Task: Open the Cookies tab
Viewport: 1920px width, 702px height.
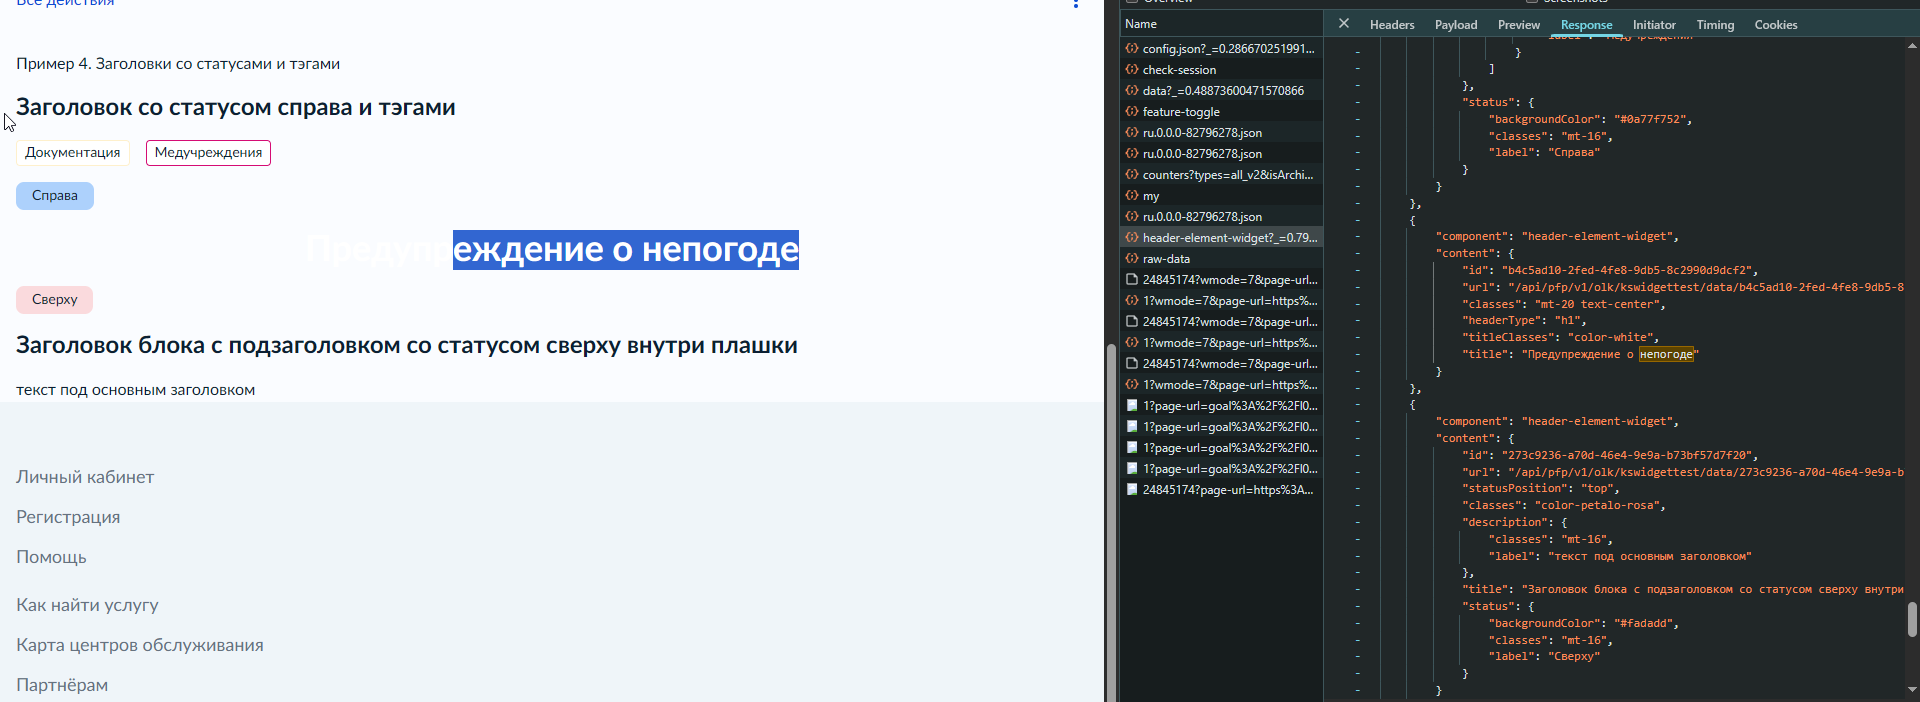Action: coord(1776,25)
